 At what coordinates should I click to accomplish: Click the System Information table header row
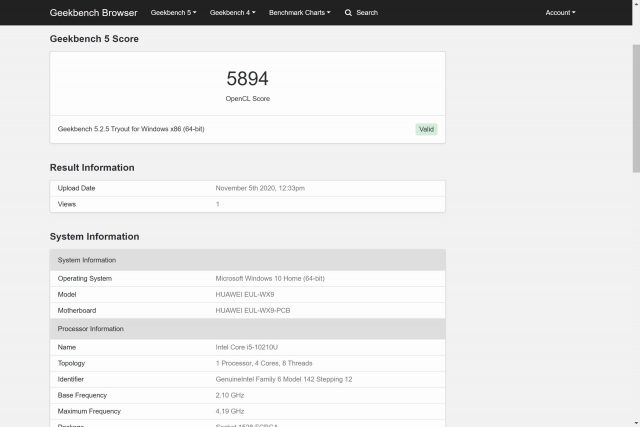(247, 260)
